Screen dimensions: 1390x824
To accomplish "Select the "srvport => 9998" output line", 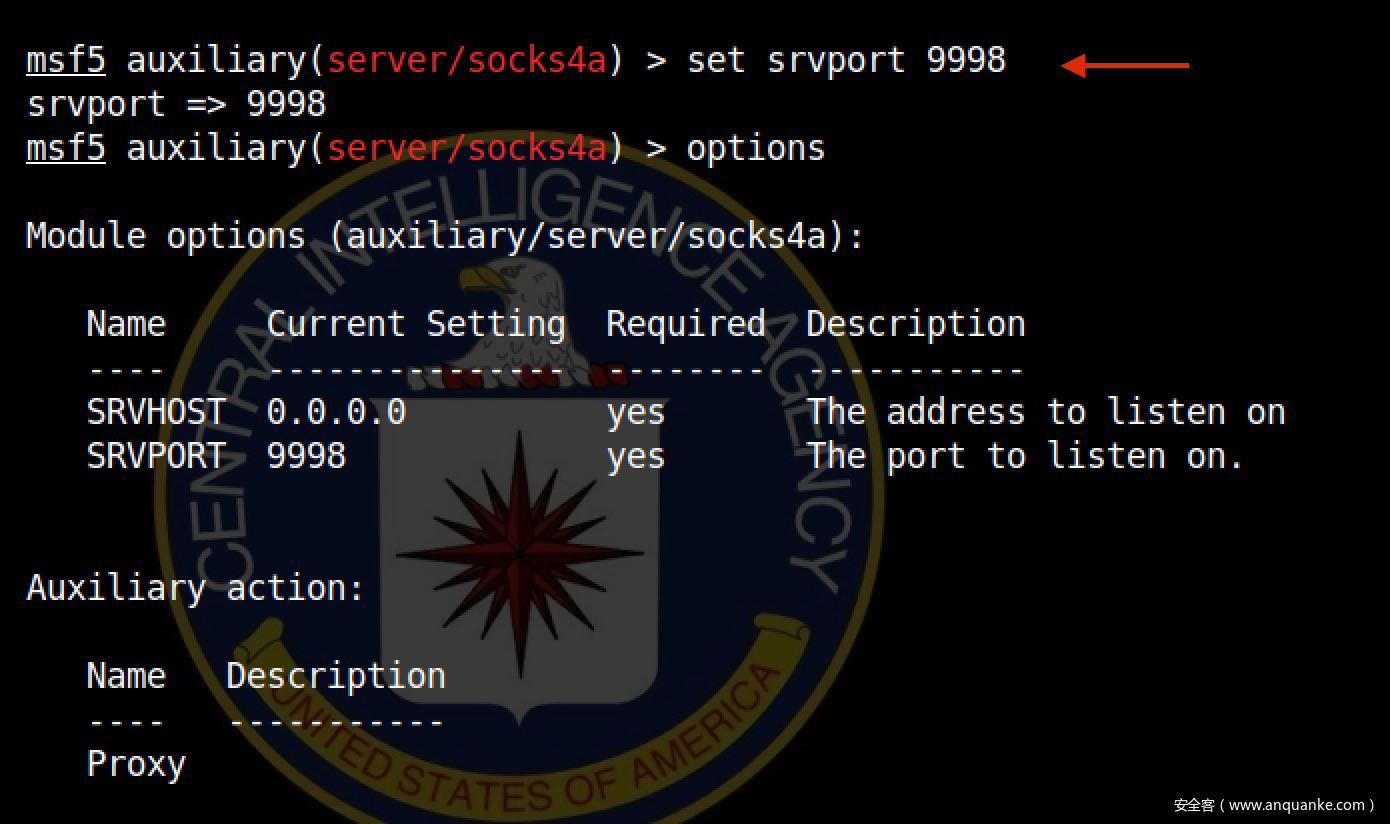I will pyautogui.click(x=176, y=104).
